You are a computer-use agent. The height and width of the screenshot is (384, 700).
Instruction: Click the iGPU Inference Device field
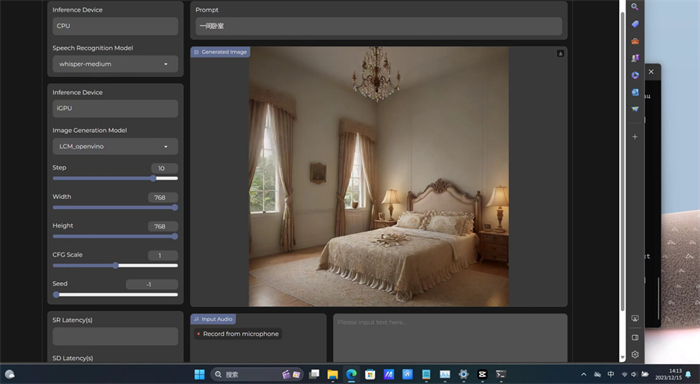[x=115, y=109]
